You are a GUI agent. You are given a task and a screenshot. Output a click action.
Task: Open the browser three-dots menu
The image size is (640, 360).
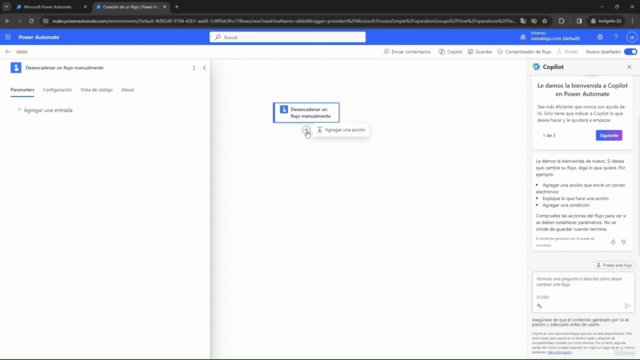[x=632, y=21]
